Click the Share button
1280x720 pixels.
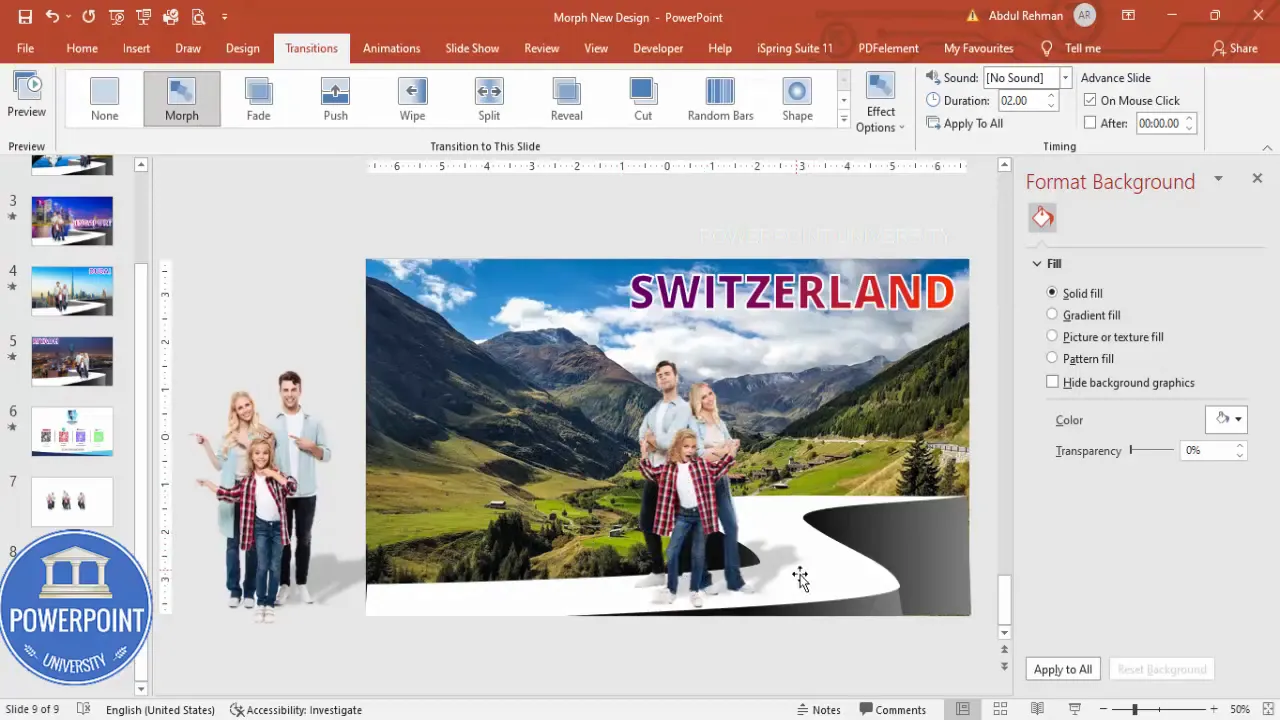point(1234,48)
